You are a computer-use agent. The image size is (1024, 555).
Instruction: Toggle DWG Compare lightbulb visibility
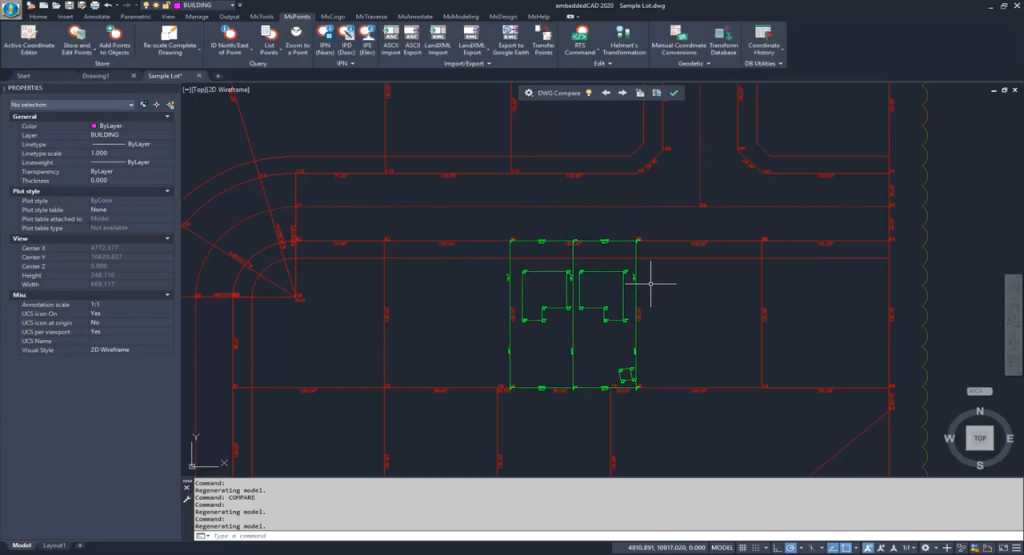[589, 93]
